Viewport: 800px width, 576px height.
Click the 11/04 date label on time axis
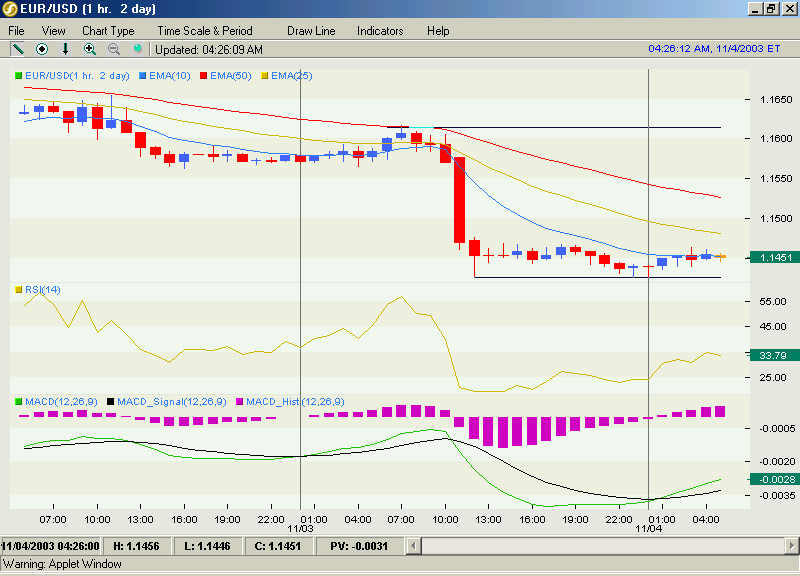(648, 529)
